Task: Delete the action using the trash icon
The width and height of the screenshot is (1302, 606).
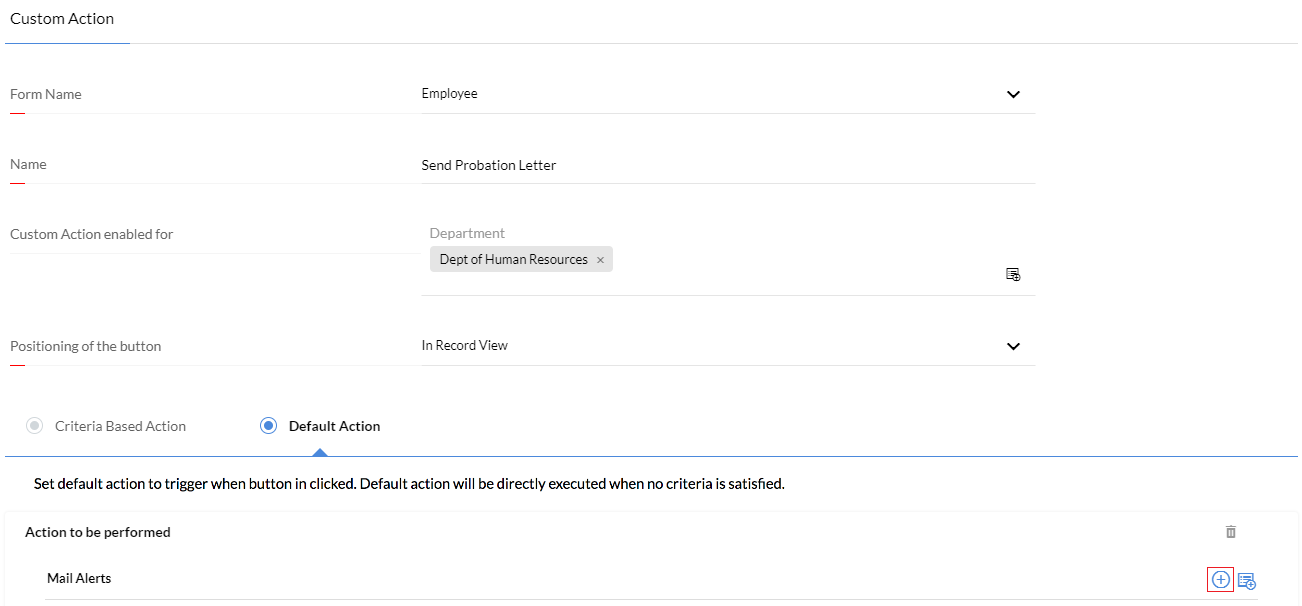Action: pyautogui.click(x=1231, y=532)
